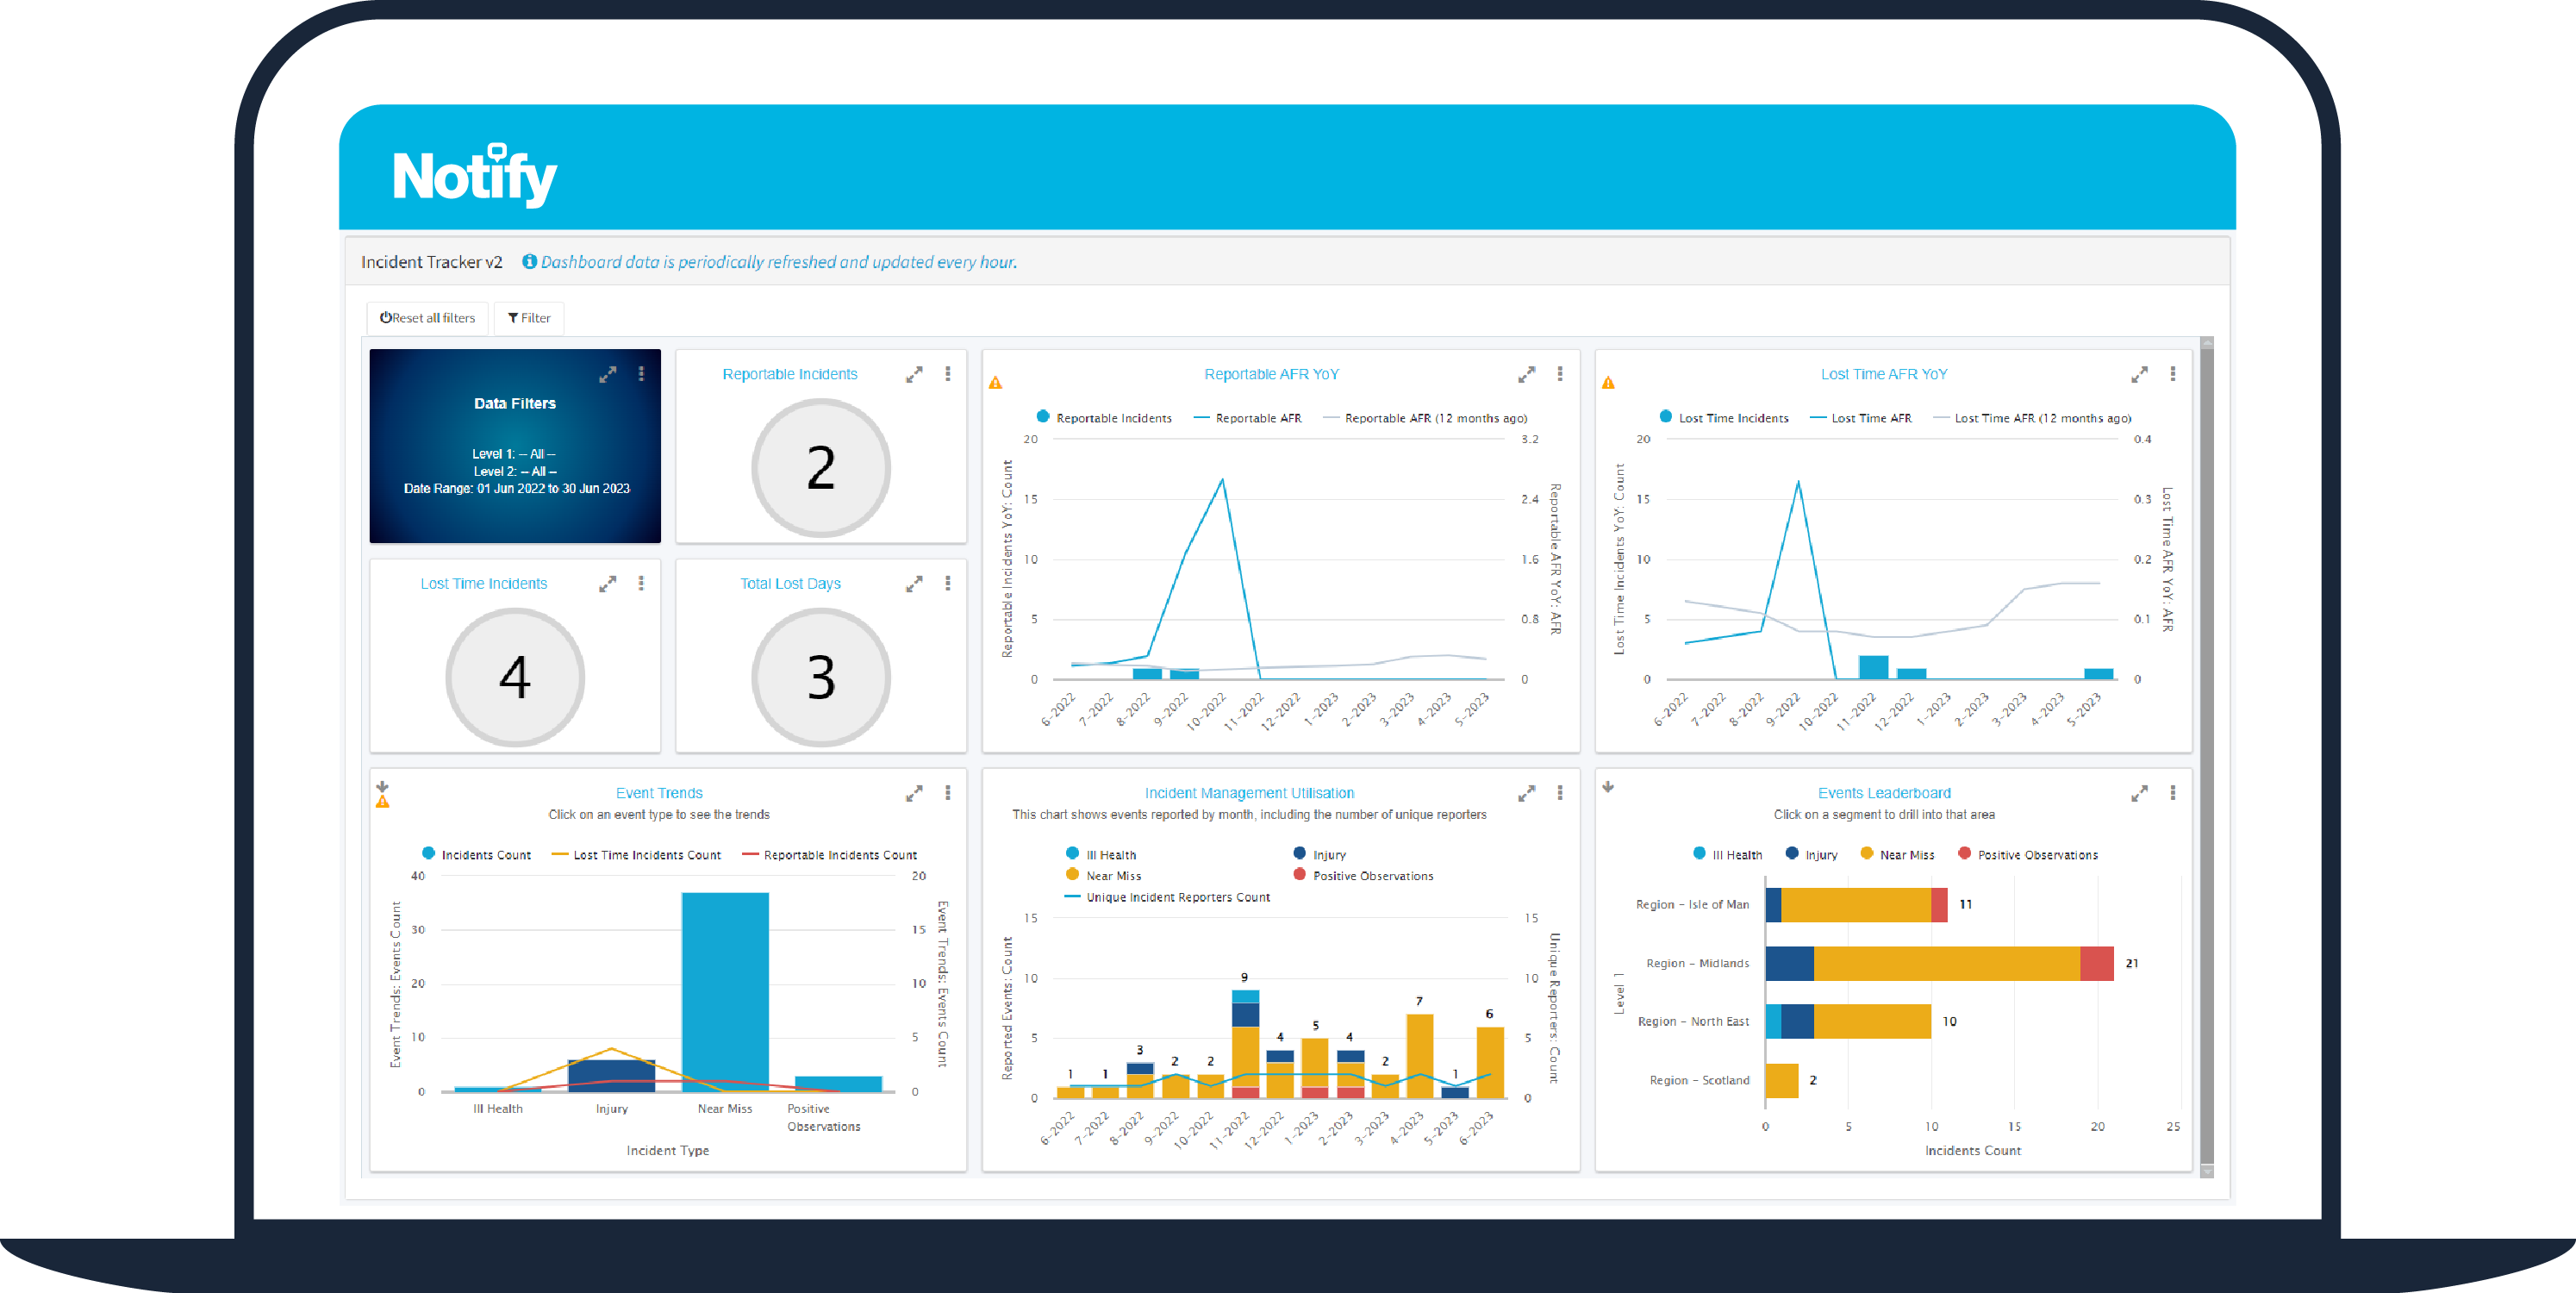Expand the Incident Management Utilisation chart
The image size is (2576, 1293).
pyautogui.click(x=1527, y=793)
